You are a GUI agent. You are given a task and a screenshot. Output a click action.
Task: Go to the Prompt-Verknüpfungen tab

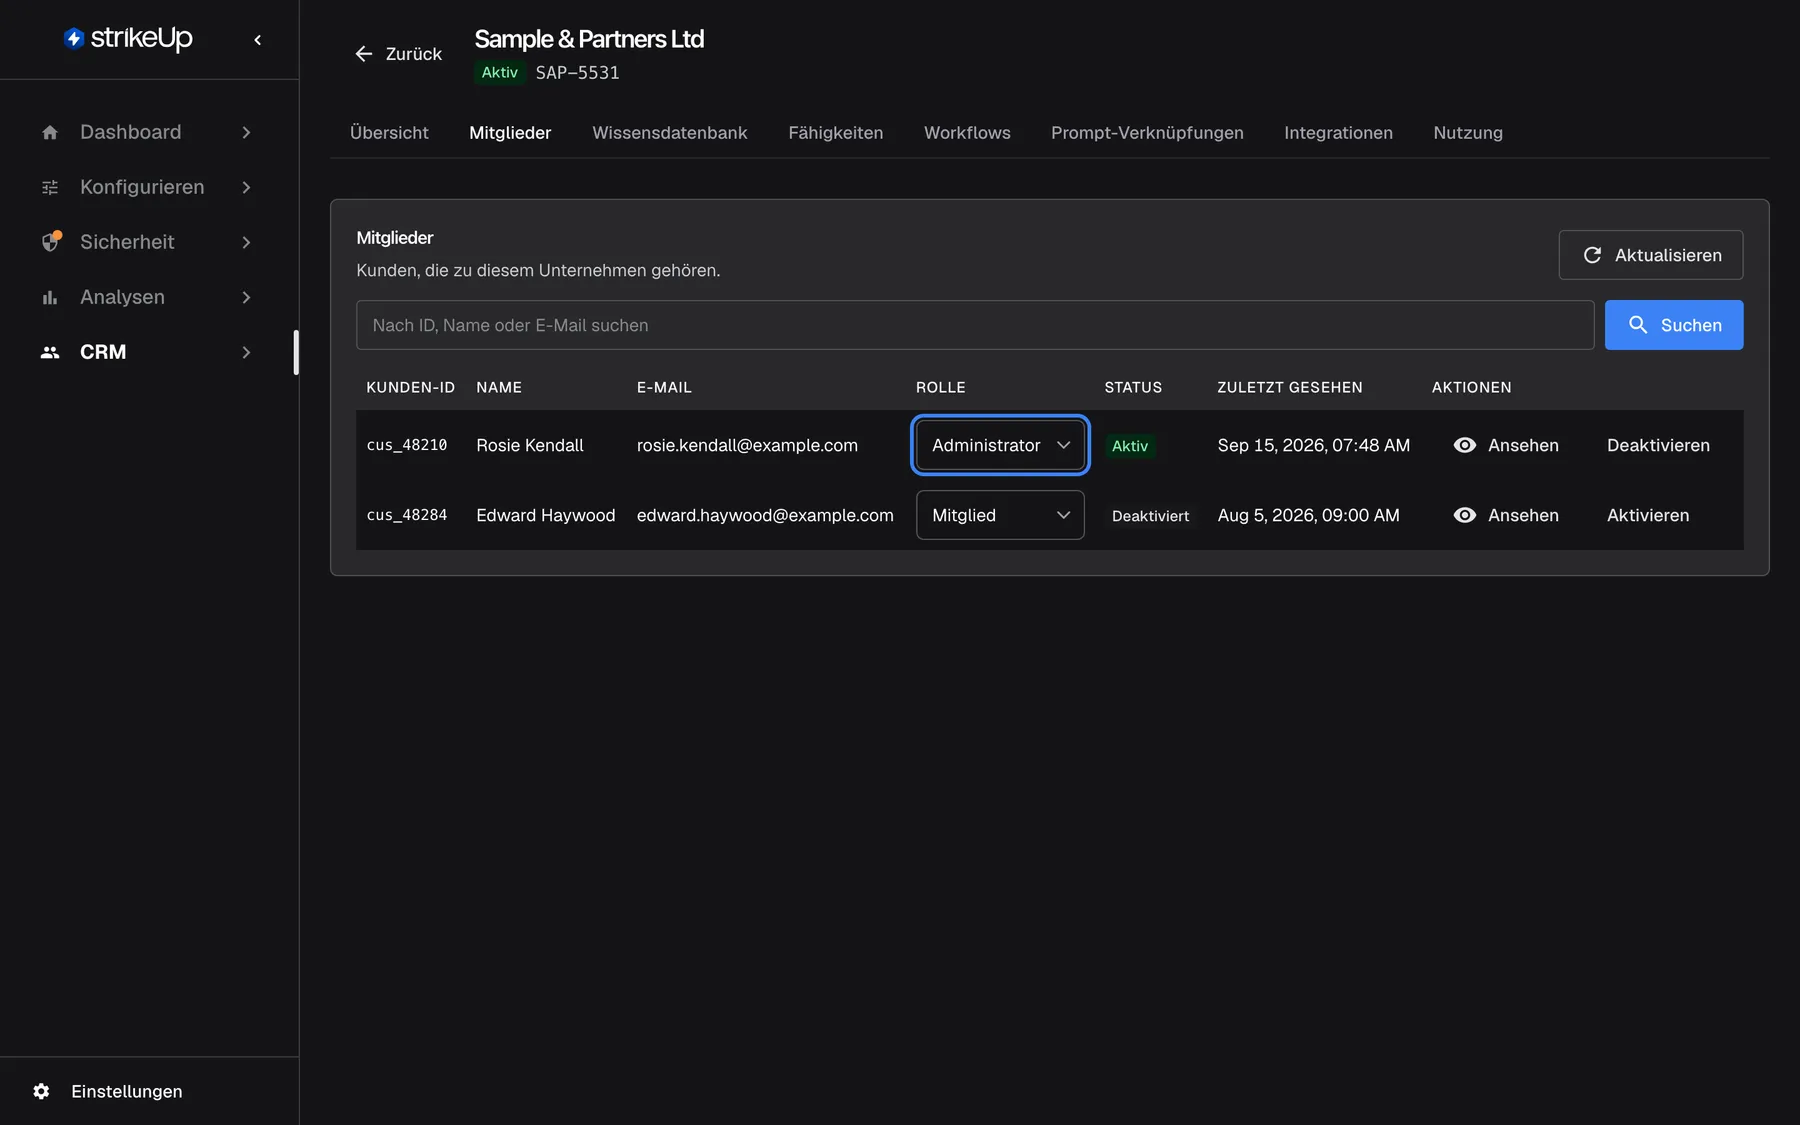(1147, 133)
